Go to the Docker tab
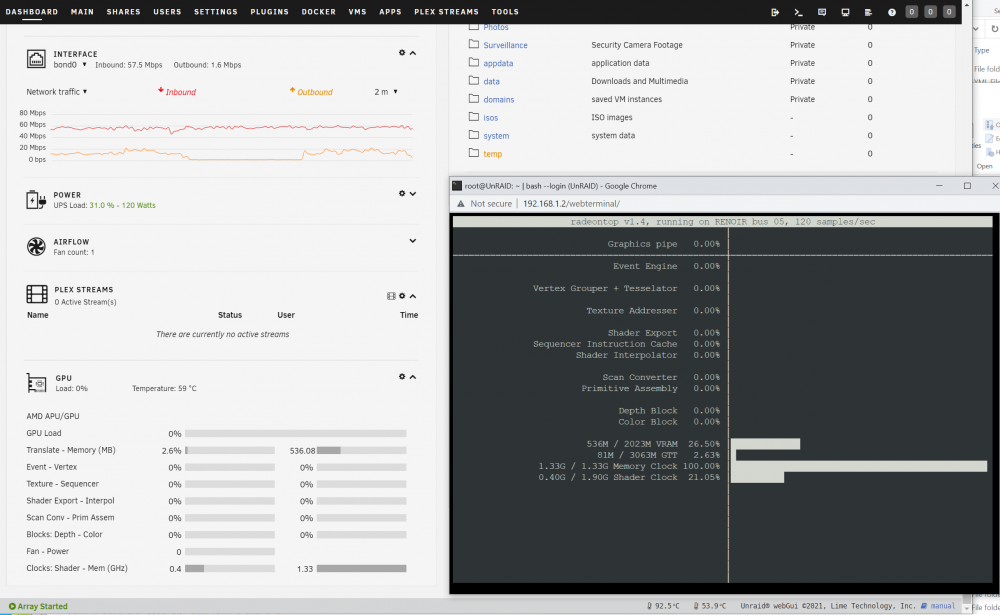 [318, 12]
